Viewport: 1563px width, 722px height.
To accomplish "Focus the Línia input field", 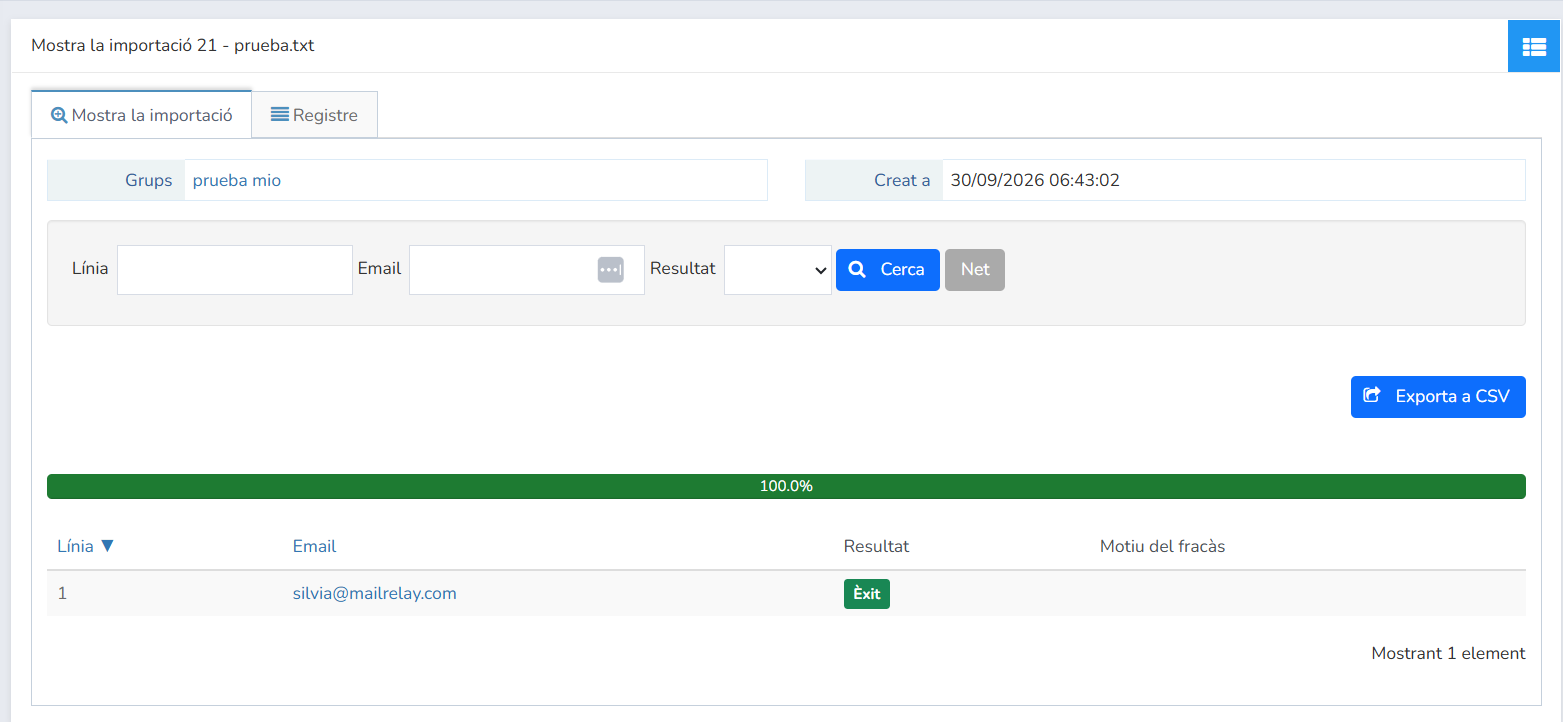I will point(235,270).
